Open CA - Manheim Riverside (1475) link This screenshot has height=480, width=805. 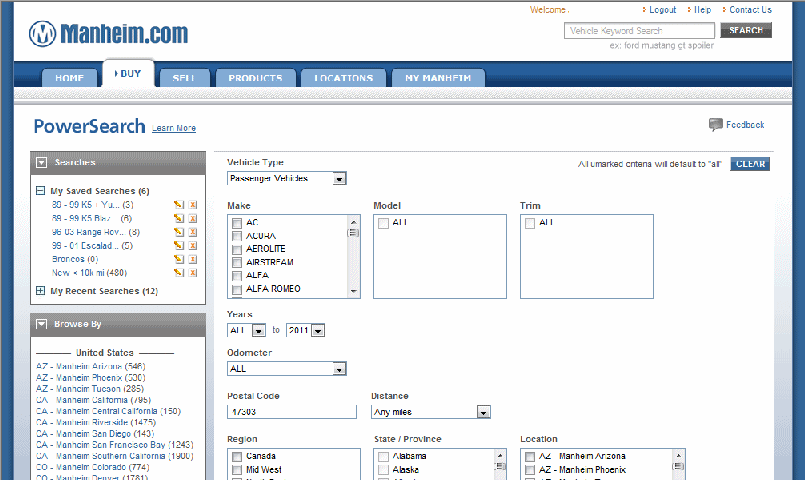pos(96,423)
